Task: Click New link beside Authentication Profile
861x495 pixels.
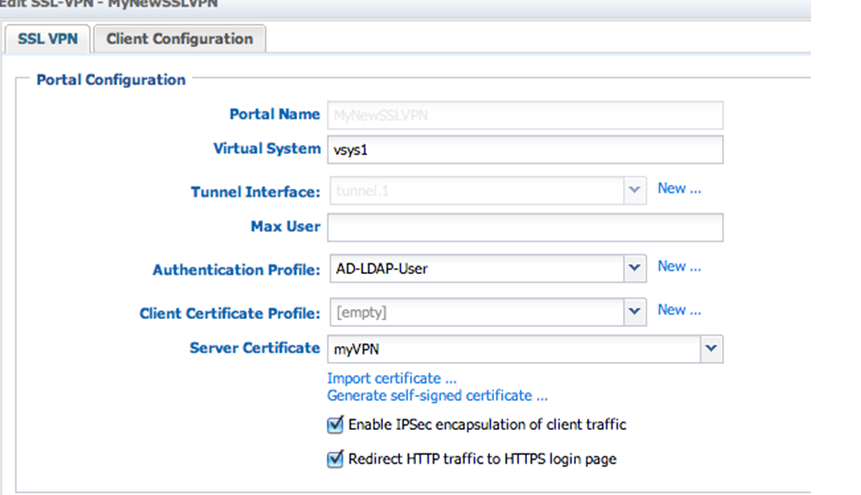Action: tap(679, 266)
